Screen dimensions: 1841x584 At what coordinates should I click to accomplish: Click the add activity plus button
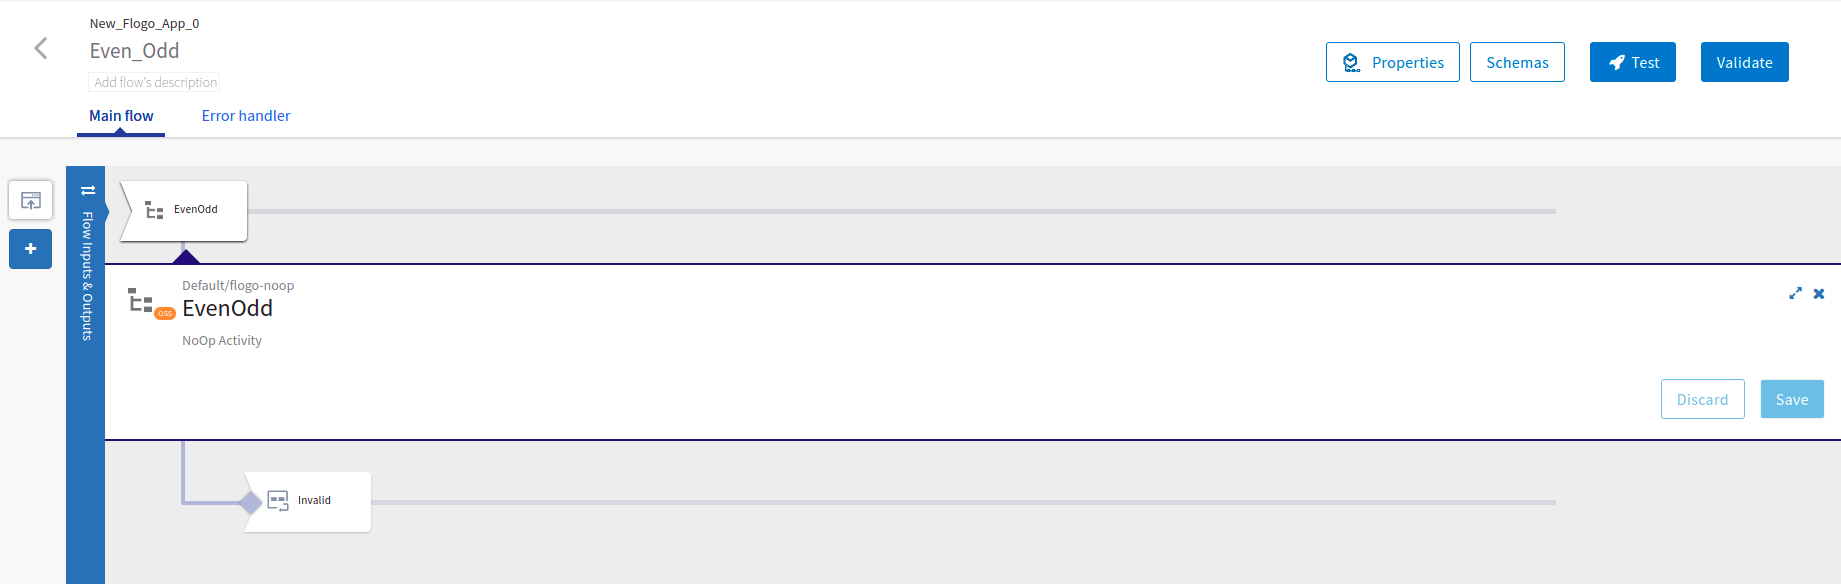(x=31, y=249)
